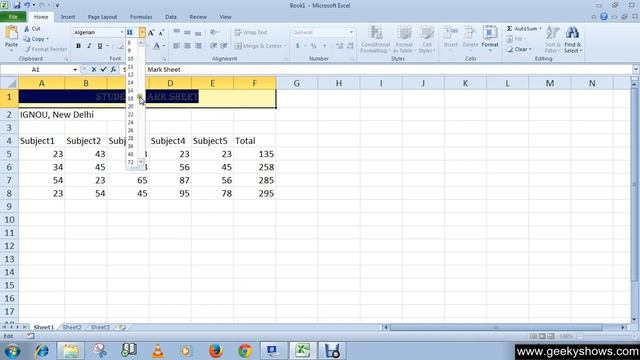Image resolution: width=640 pixels, height=360 pixels.
Task: Switch to the Review tab
Action: [x=198, y=17]
